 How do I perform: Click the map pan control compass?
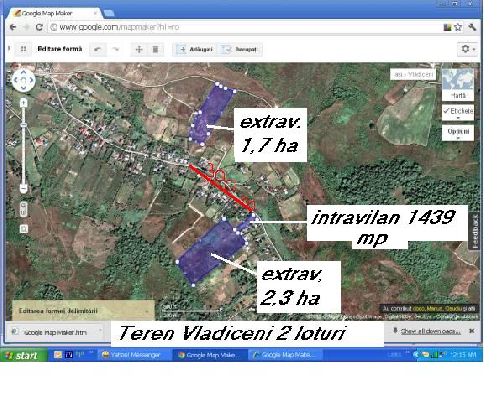pyautogui.click(x=23, y=80)
